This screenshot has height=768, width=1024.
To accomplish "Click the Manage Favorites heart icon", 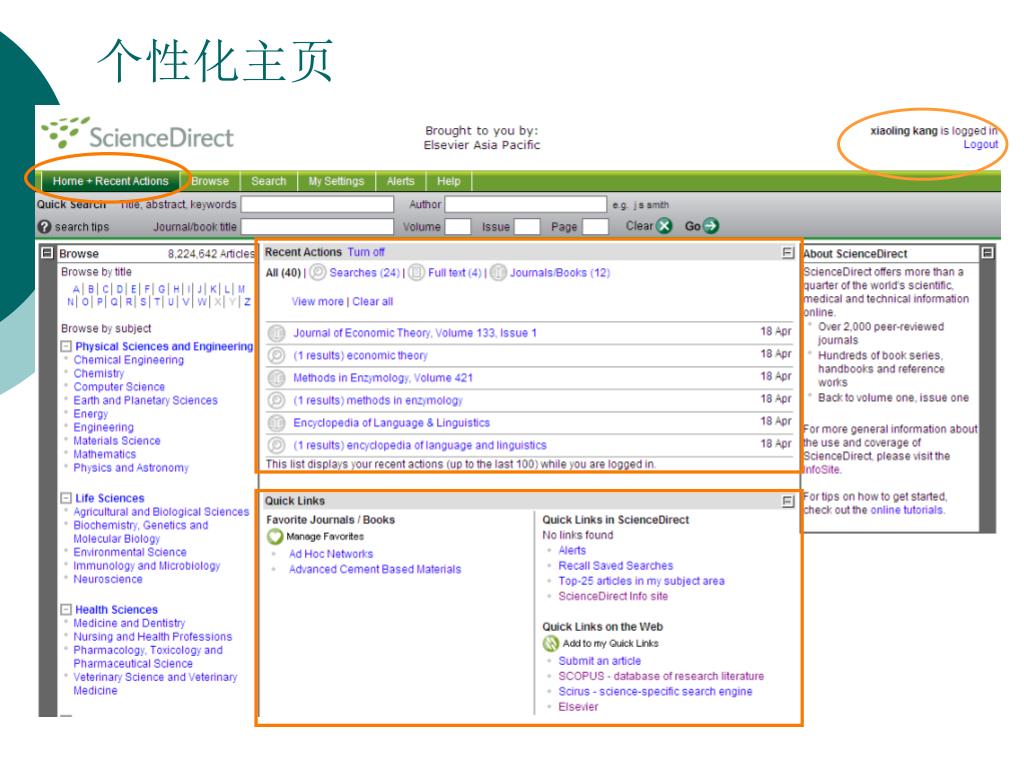I will click(x=275, y=537).
